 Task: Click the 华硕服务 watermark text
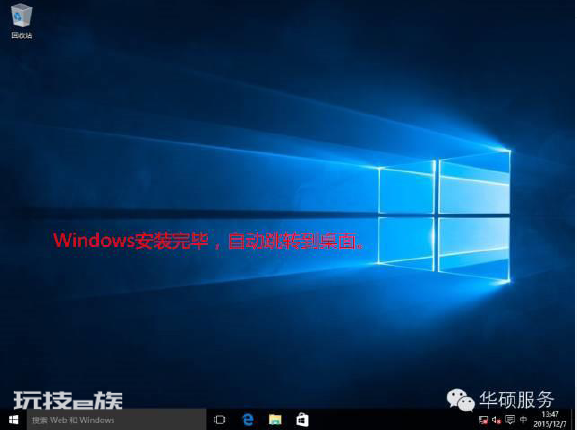pyautogui.click(x=516, y=400)
